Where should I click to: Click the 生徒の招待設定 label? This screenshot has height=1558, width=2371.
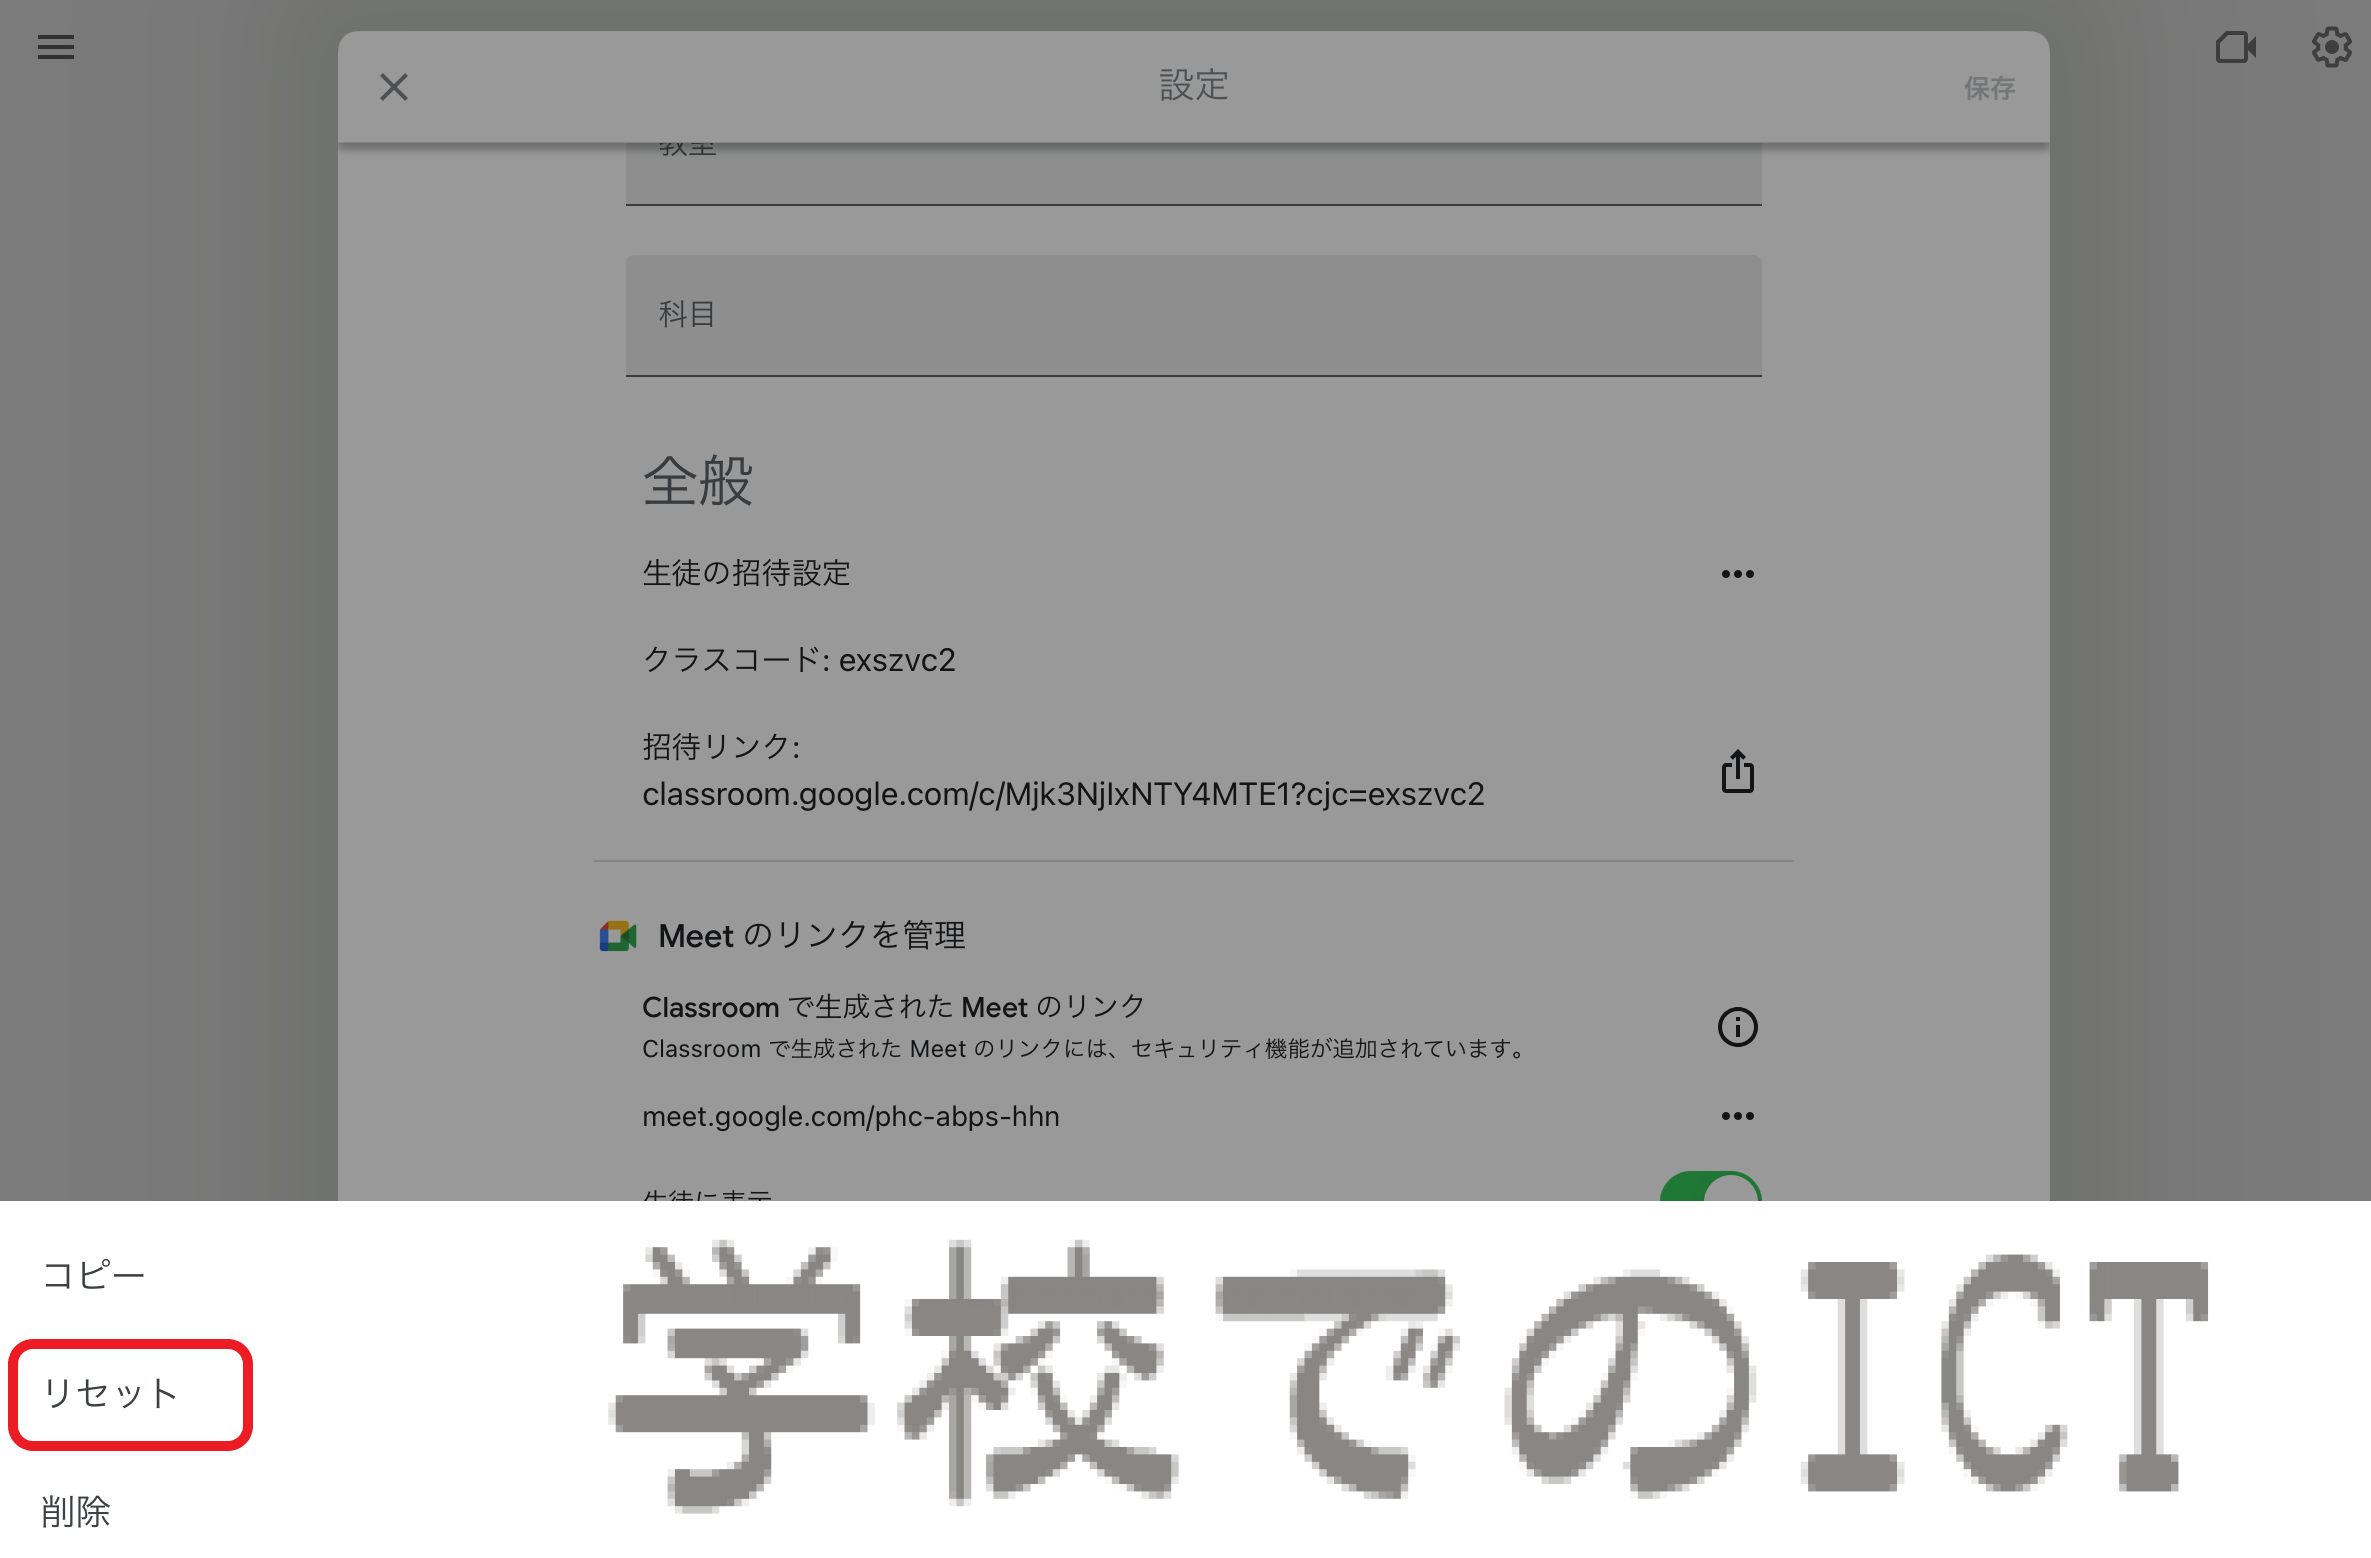tap(746, 573)
